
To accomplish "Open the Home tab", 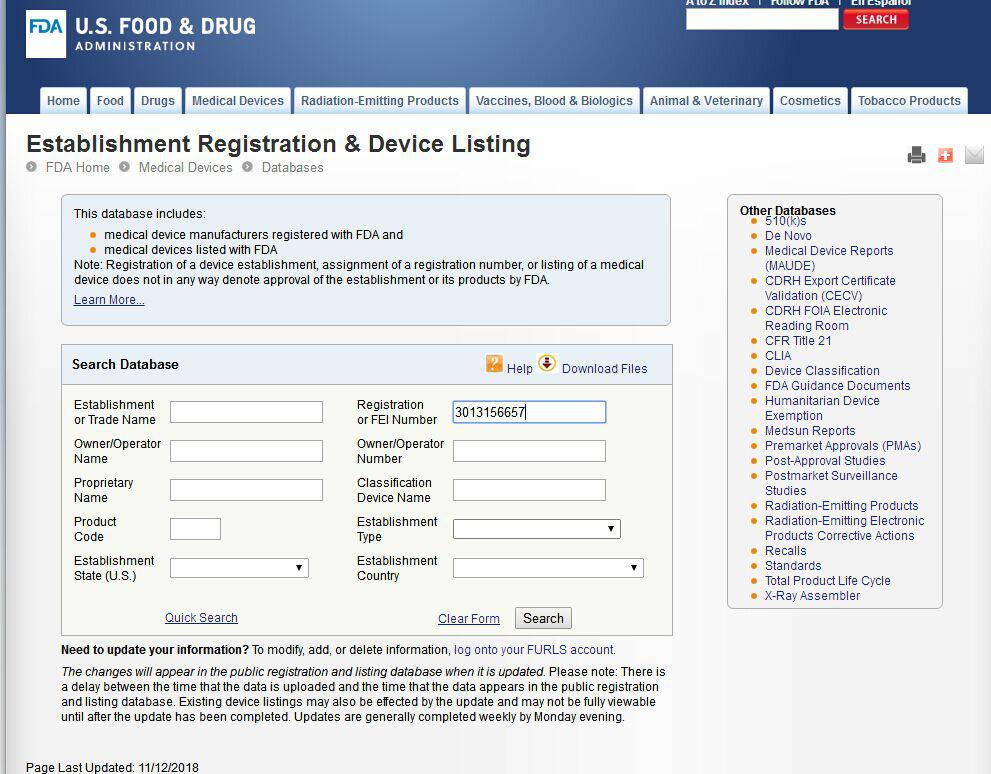I will click(63, 101).
